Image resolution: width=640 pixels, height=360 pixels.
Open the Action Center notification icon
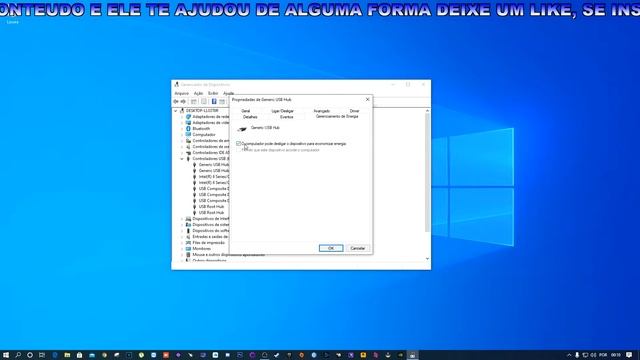coord(629,355)
